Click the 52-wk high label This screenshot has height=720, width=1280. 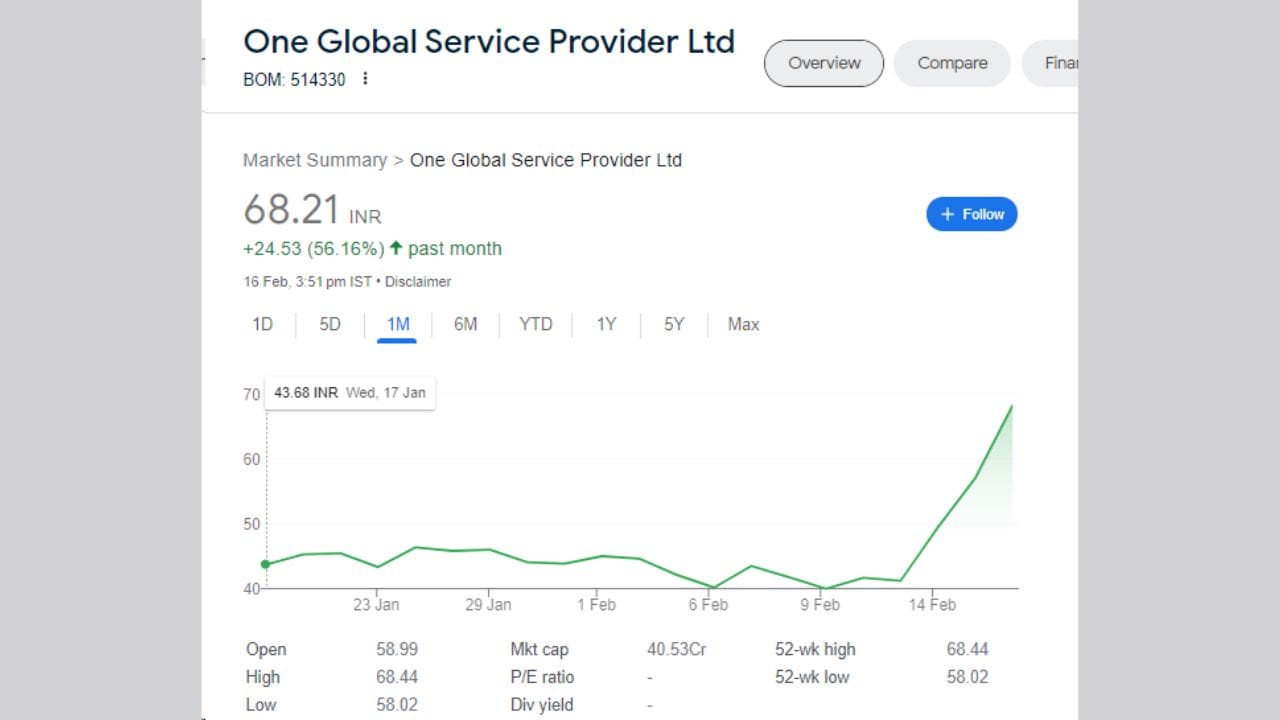click(x=815, y=650)
